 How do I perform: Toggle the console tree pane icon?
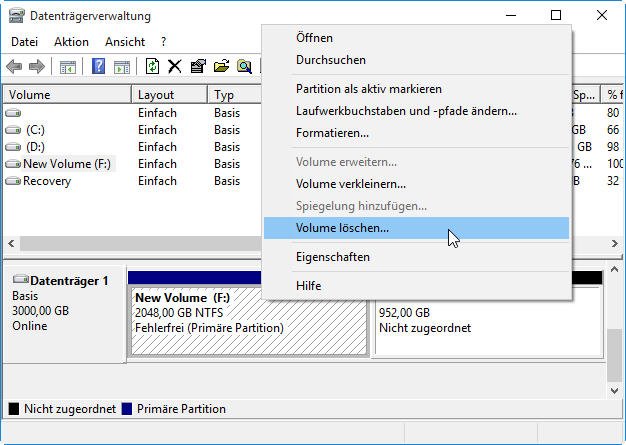(68, 67)
